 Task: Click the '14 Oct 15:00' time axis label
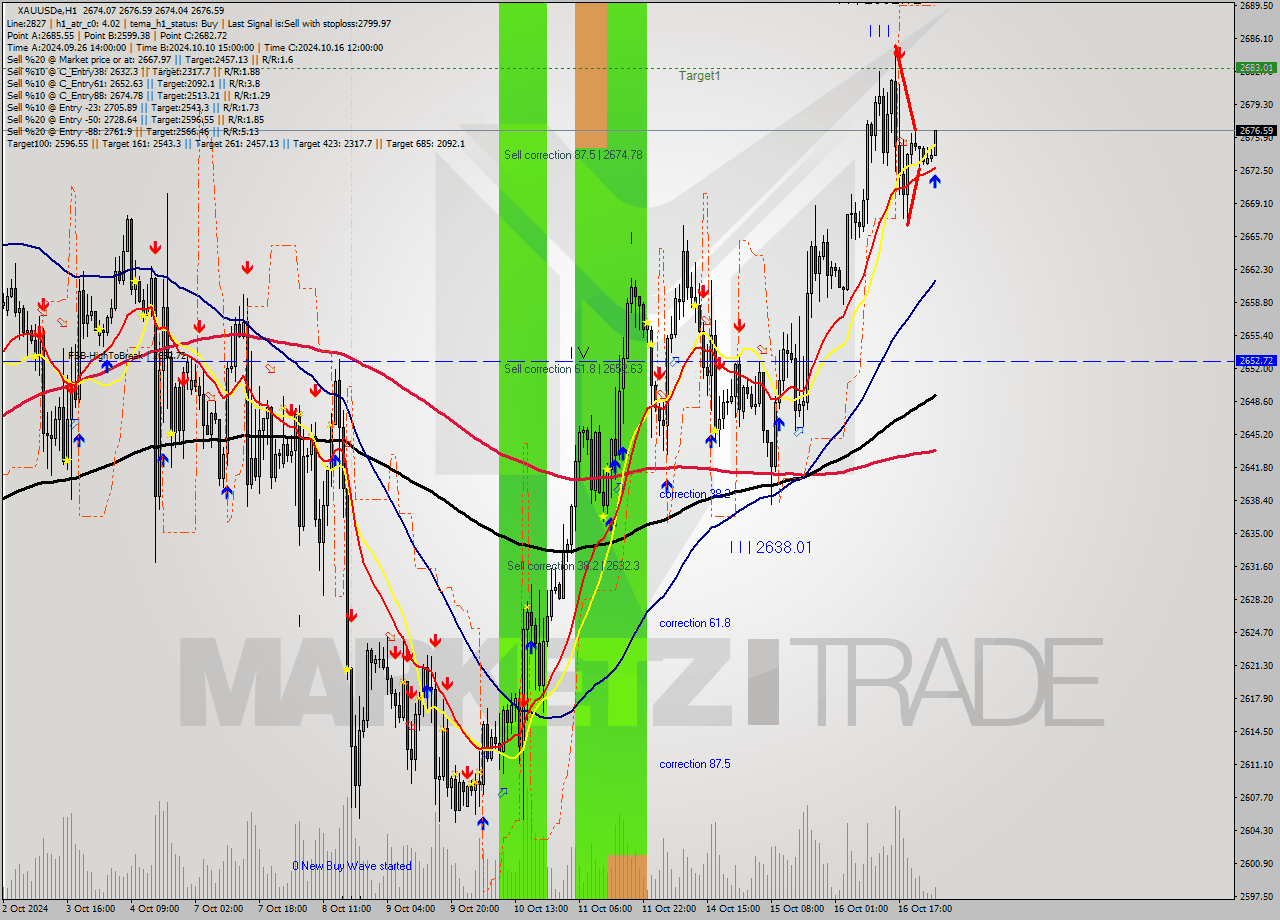[732, 909]
